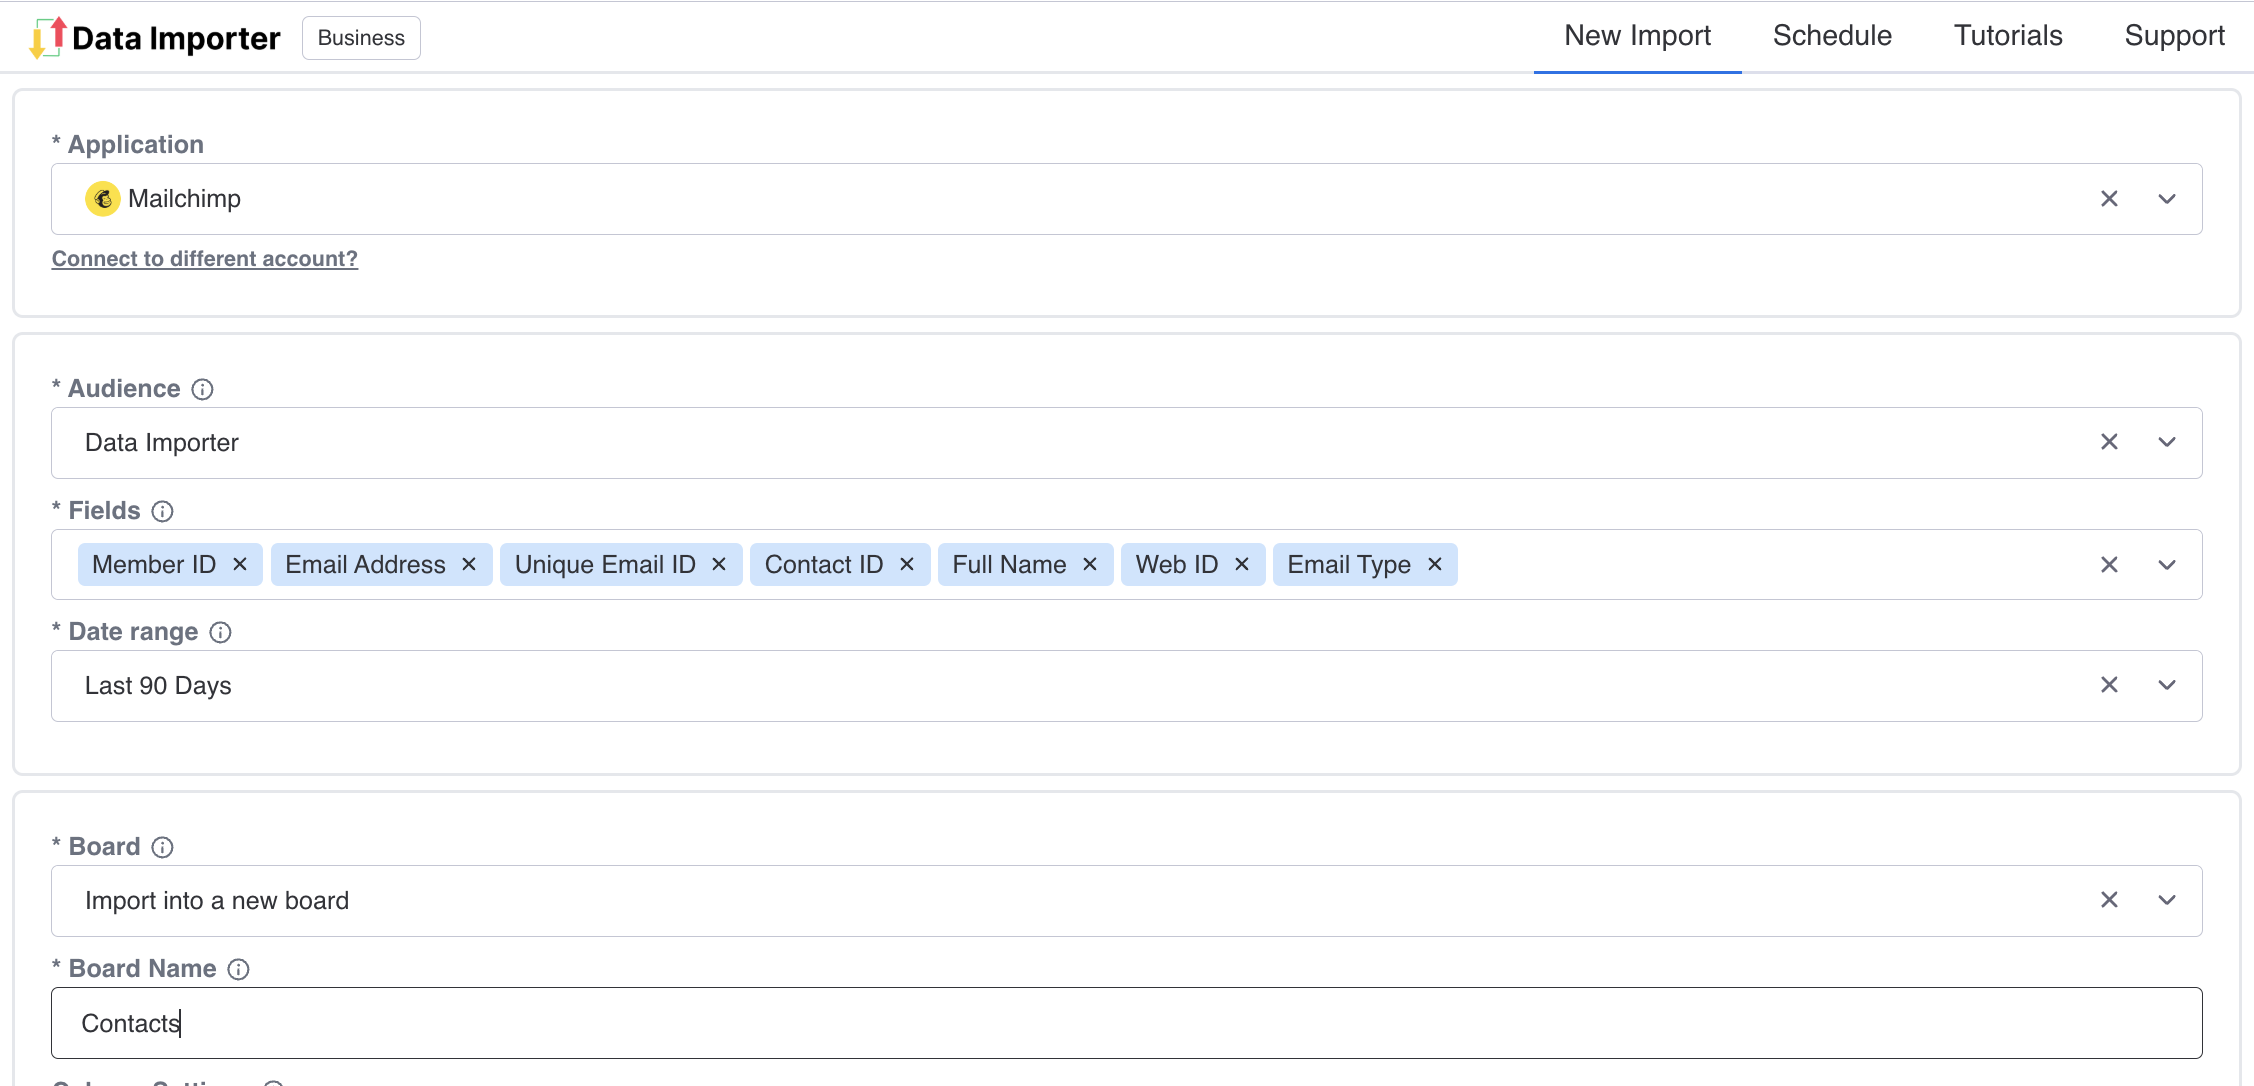Expand the Date range dropdown chevron
2254x1086 pixels.
tap(2167, 685)
